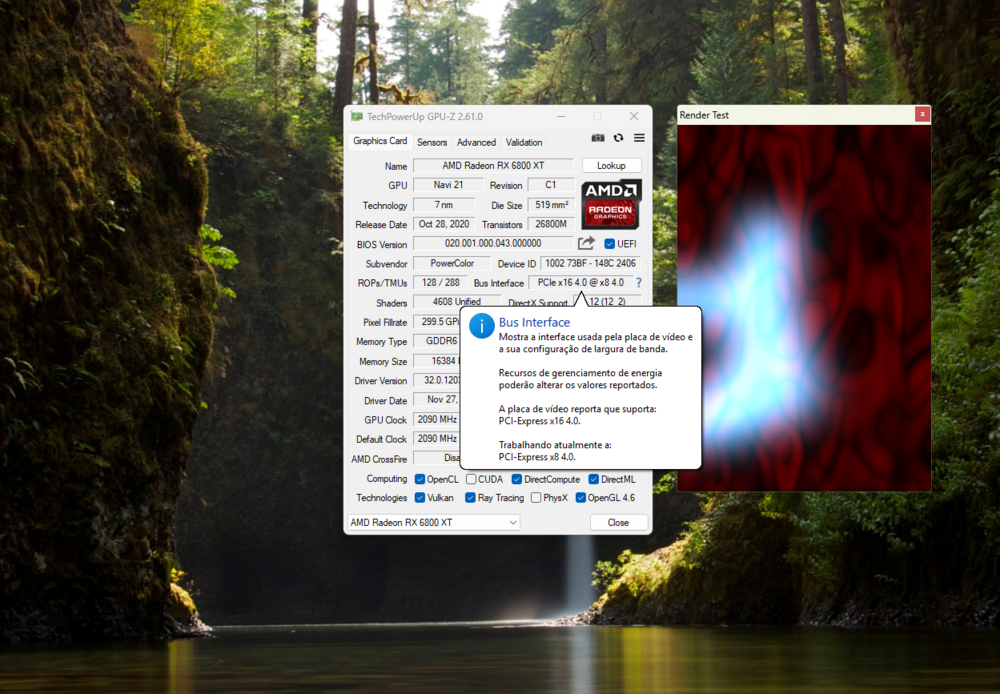Image resolution: width=1000 pixels, height=694 pixels.
Task: Toggle the CUDA checkbox
Action: [x=471, y=479]
